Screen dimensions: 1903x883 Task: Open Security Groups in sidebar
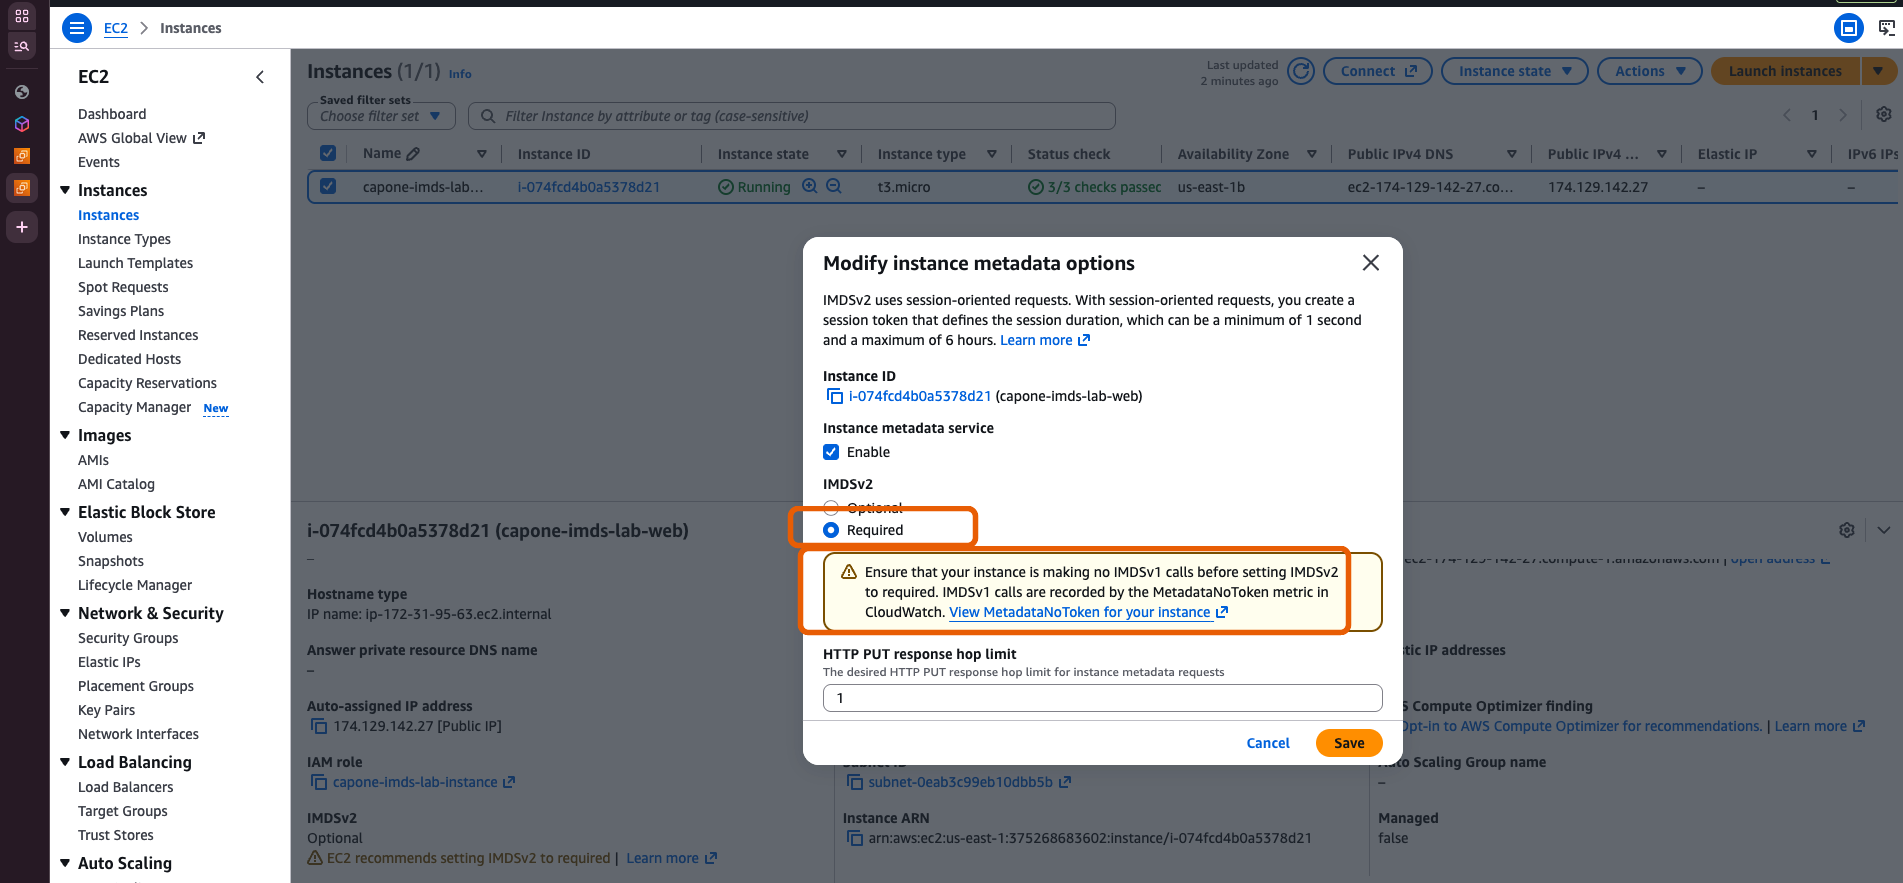[x=128, y=638]
